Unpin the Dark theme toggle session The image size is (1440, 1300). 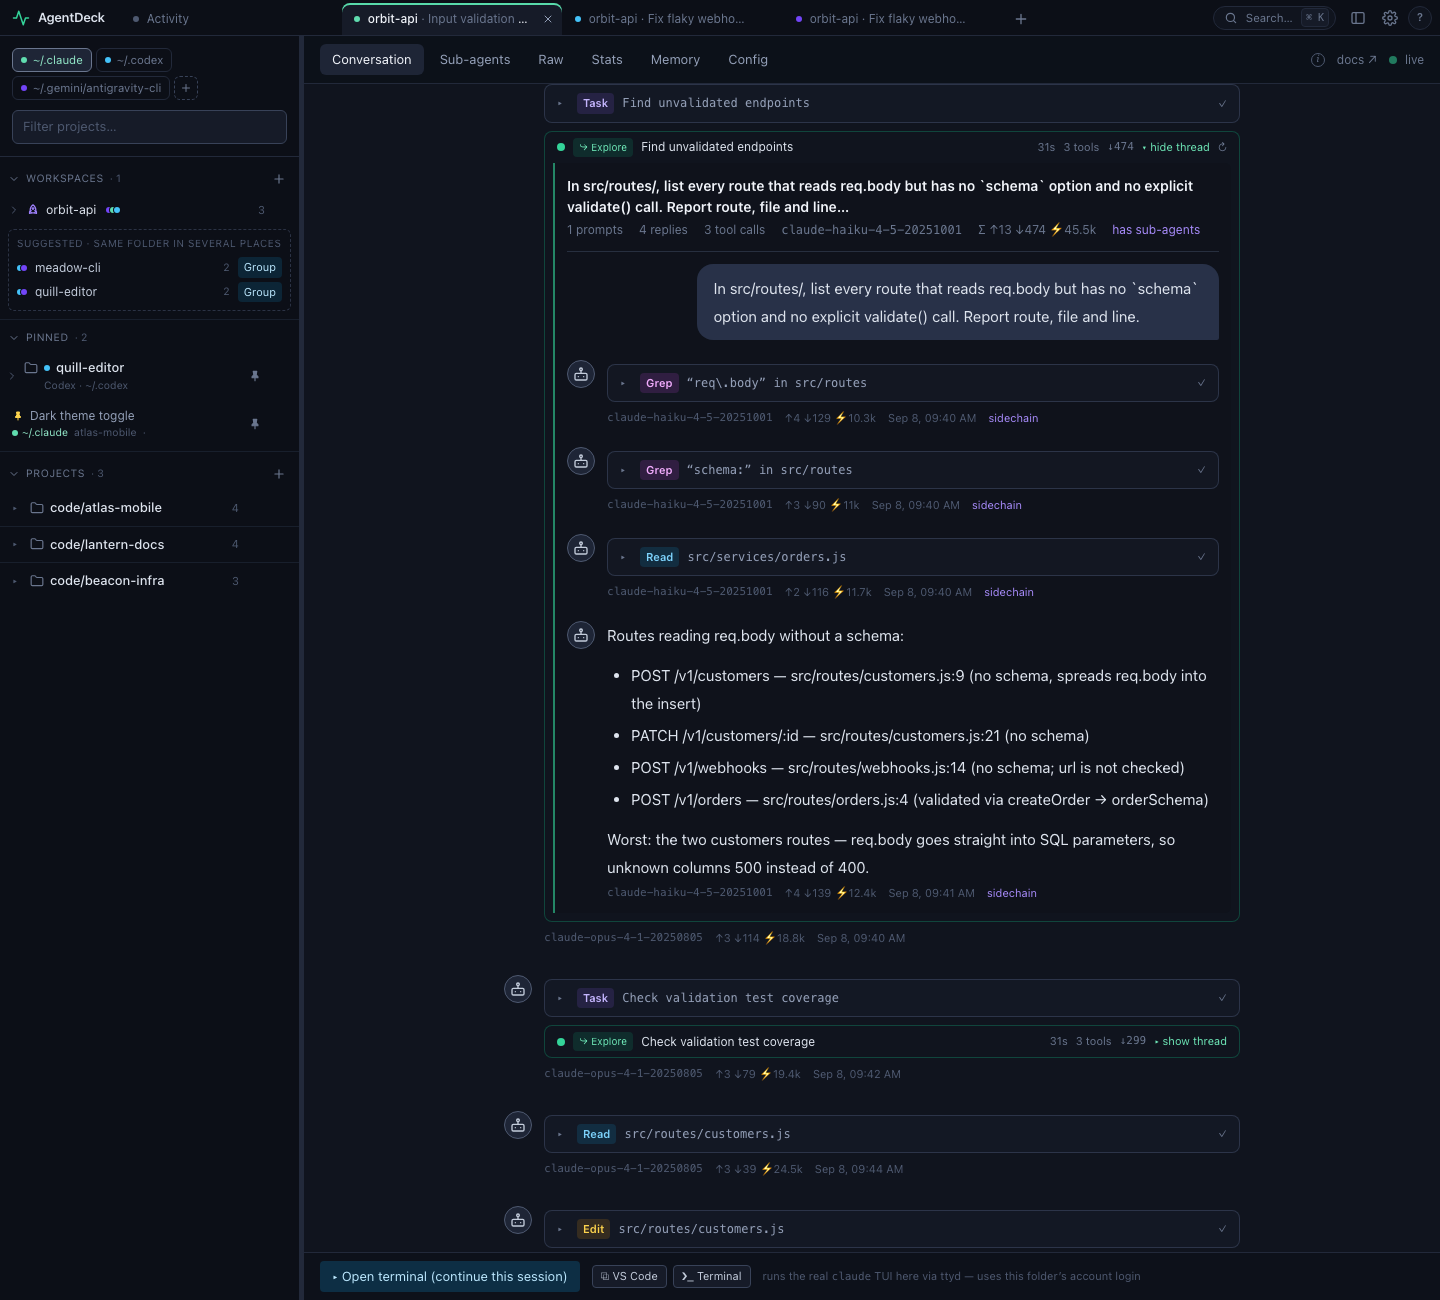tap(255, 424)
